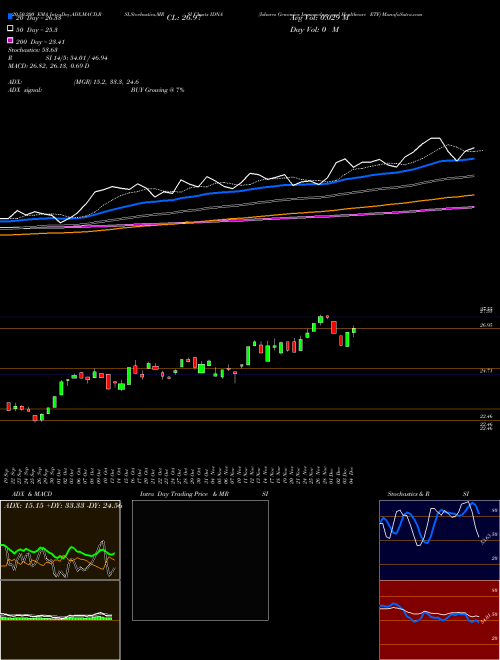The width and height of the screenshot is (500, 660).
Task: Click the magenta 200 Day legend swatch
Action: 11,41
